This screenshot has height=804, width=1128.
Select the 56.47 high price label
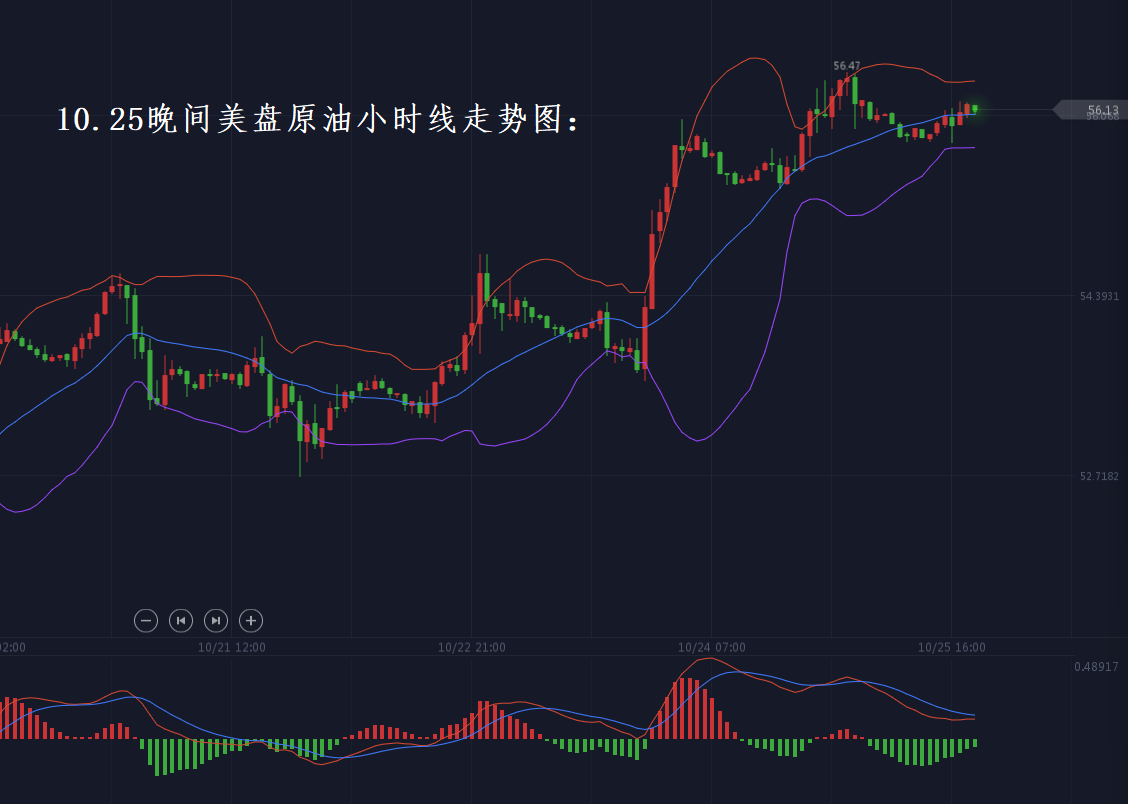[846, 66]
